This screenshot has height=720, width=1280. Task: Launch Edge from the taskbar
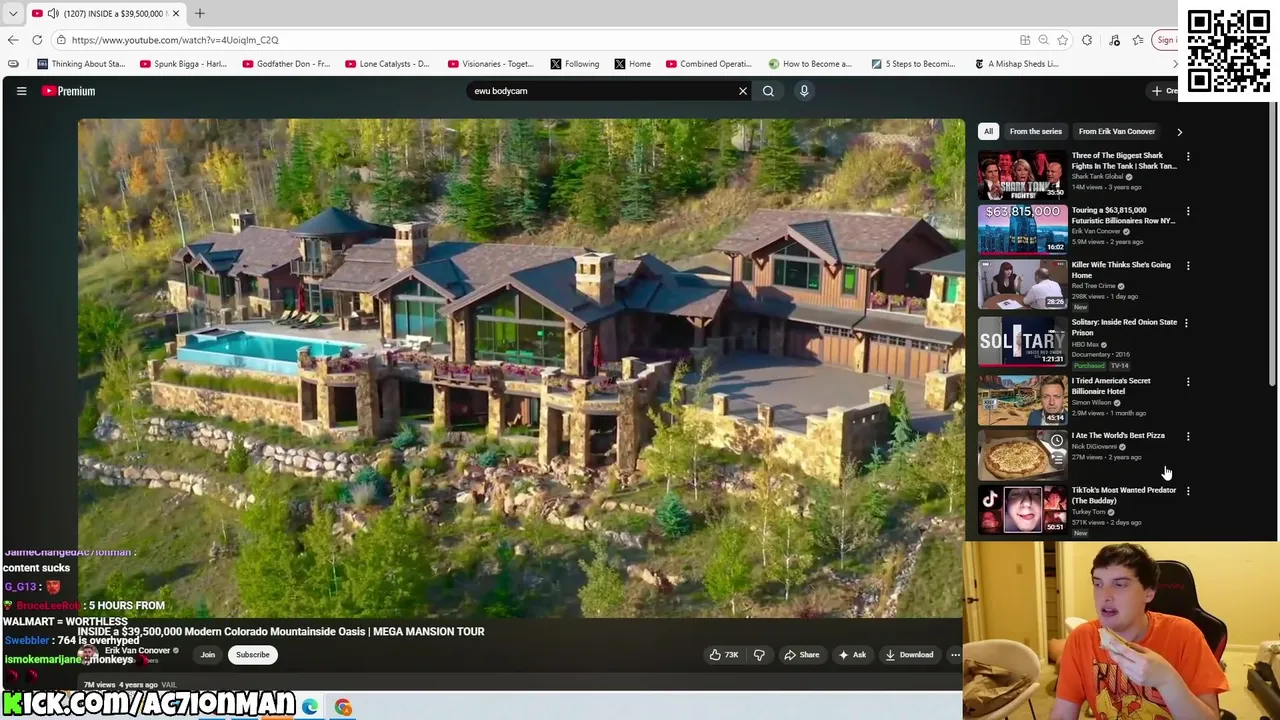pos(310,707)
